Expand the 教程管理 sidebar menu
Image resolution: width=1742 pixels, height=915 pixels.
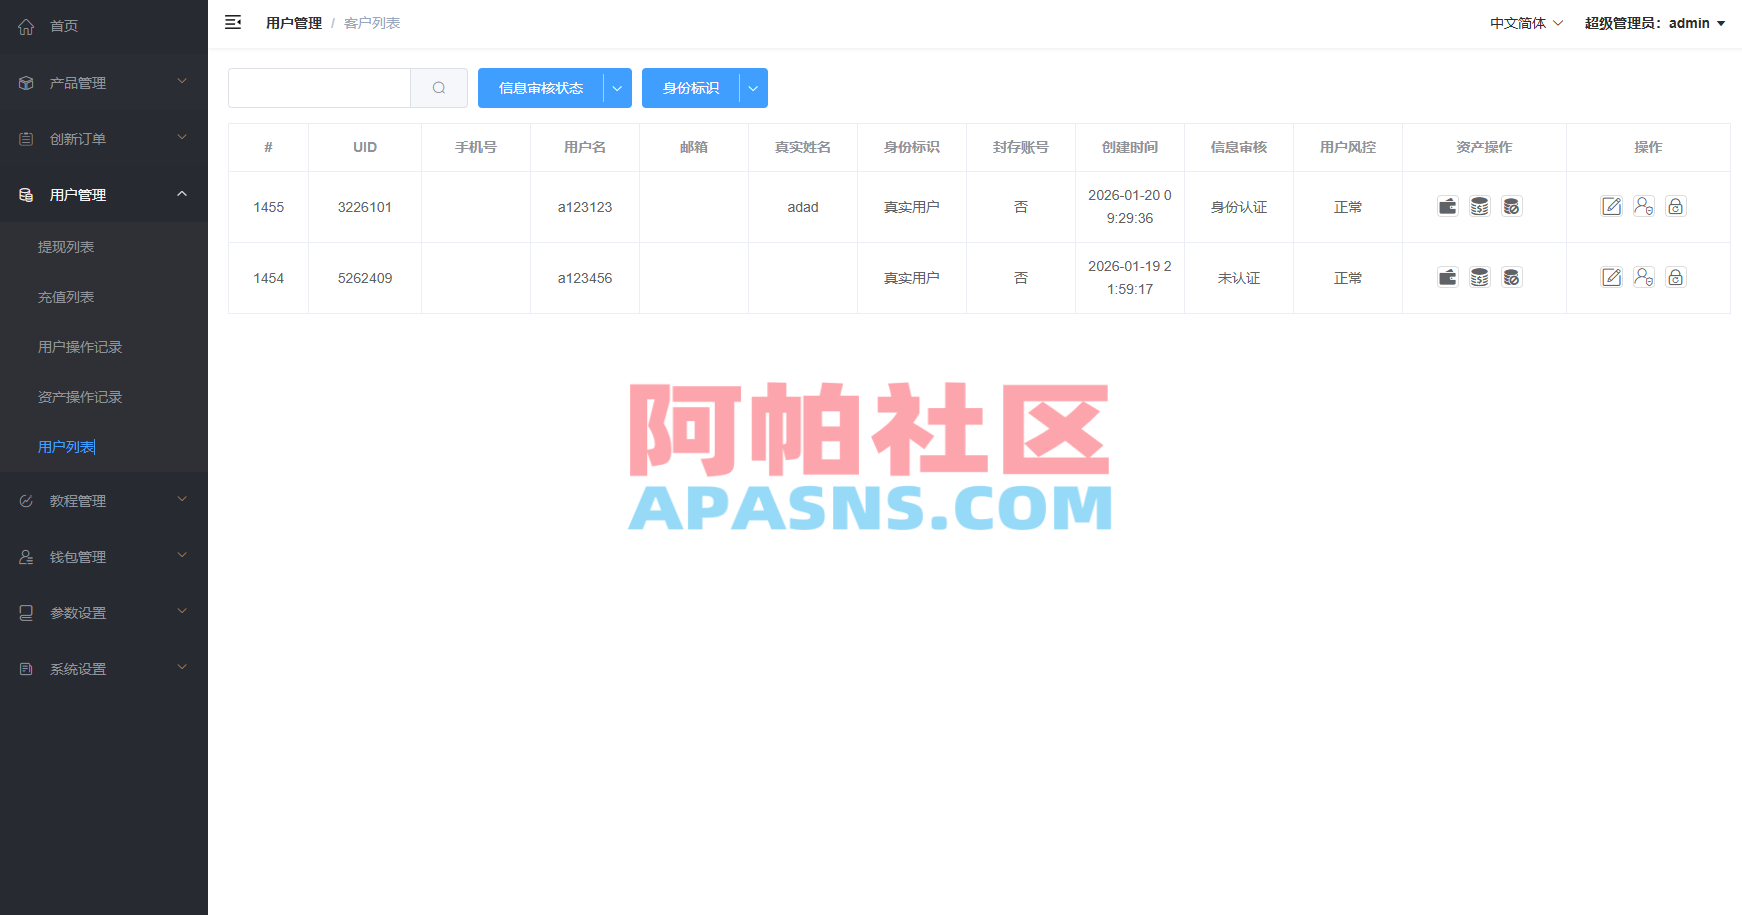click(x=104, y=500)
